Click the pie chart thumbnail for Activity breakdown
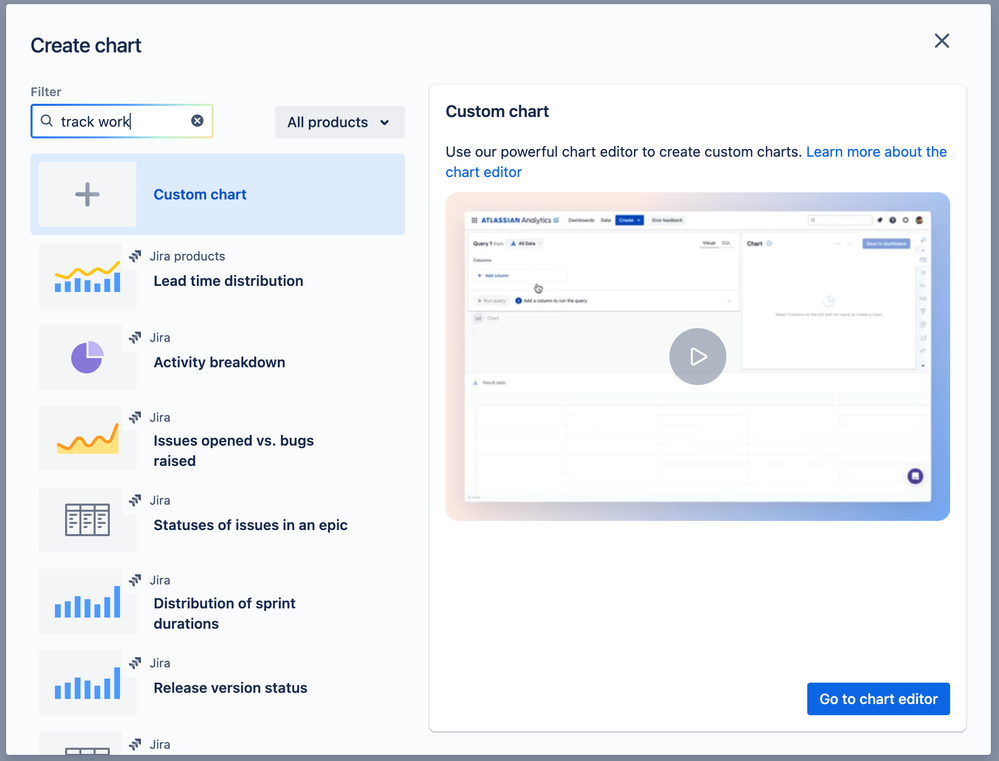999x761 pixels. [x=87, y=357]
